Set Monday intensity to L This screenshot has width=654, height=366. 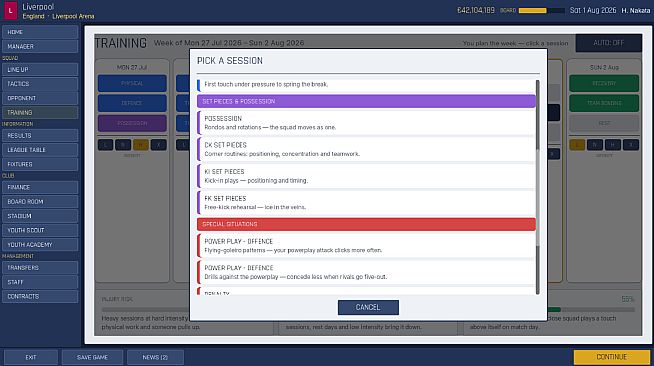coord(106,145)
